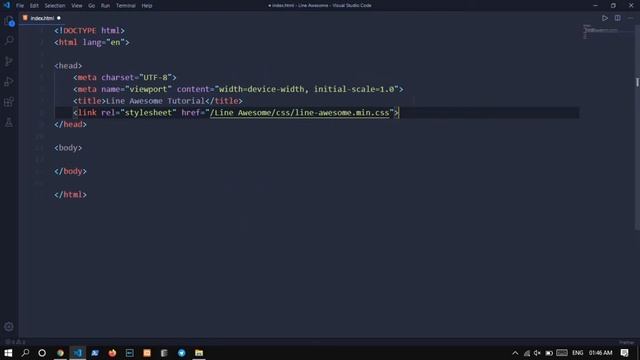Click the html lang="en" line
The image size is (640, 360).
tap(92, 42)
